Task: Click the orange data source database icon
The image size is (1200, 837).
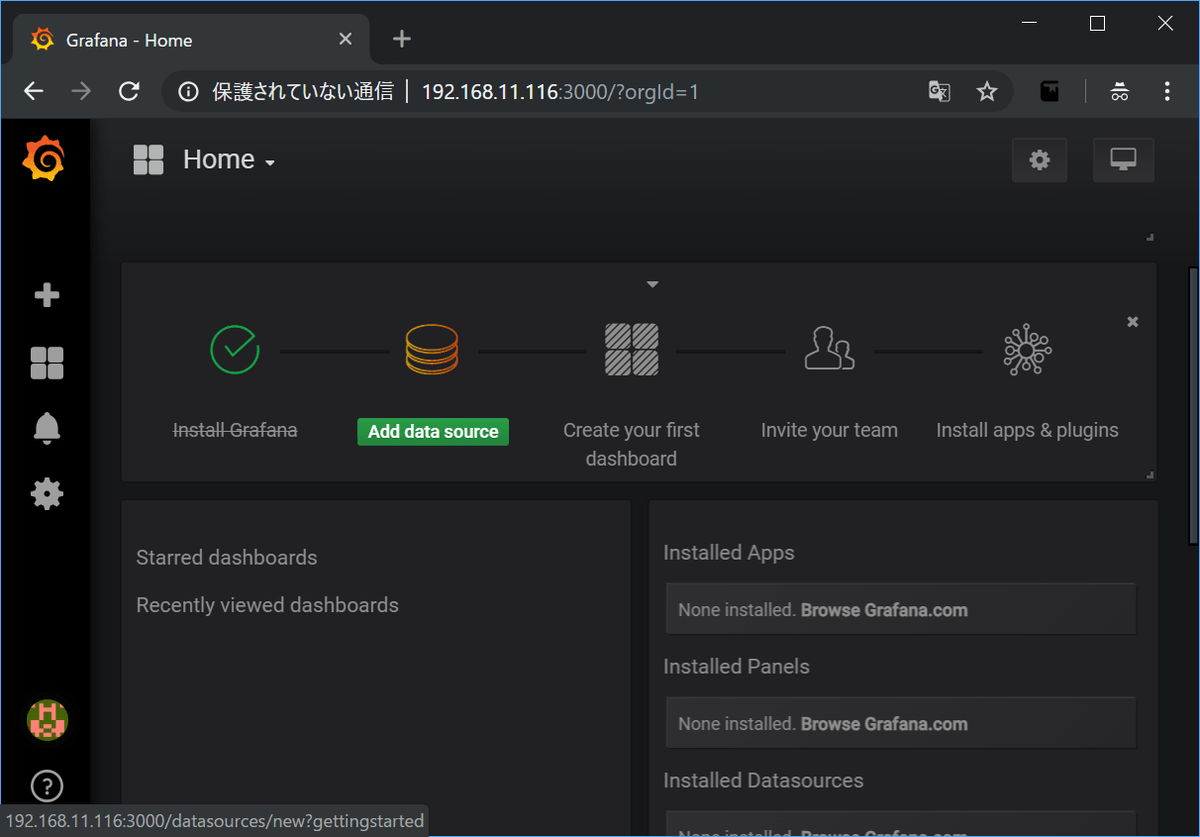Action: [432, 350]
